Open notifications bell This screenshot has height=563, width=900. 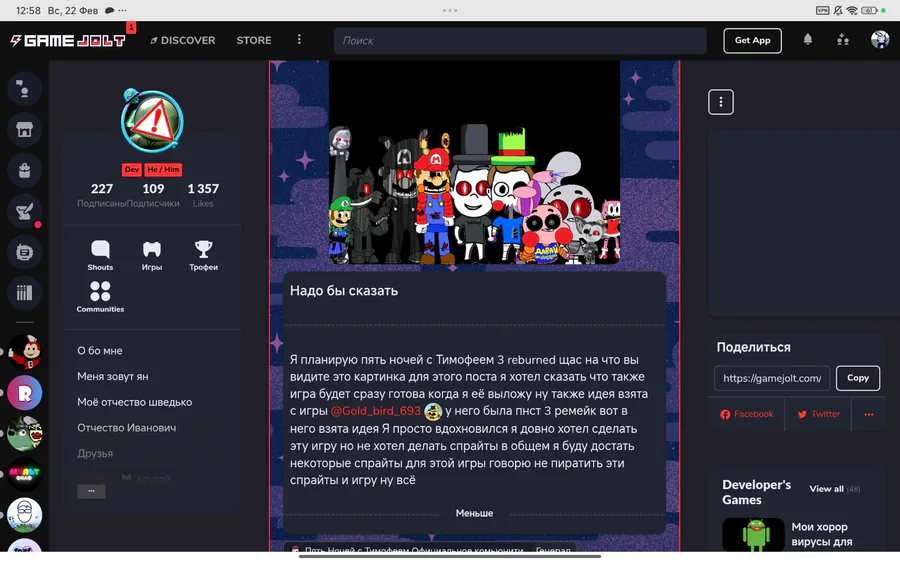[x=808, y=40]
